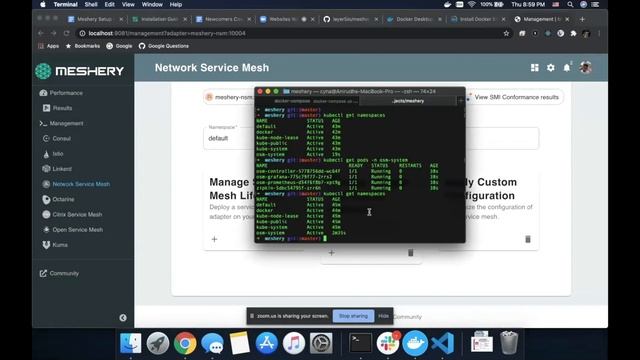Click the browser back arrow
Screen dimensions: 640x360
pos(40,33)
